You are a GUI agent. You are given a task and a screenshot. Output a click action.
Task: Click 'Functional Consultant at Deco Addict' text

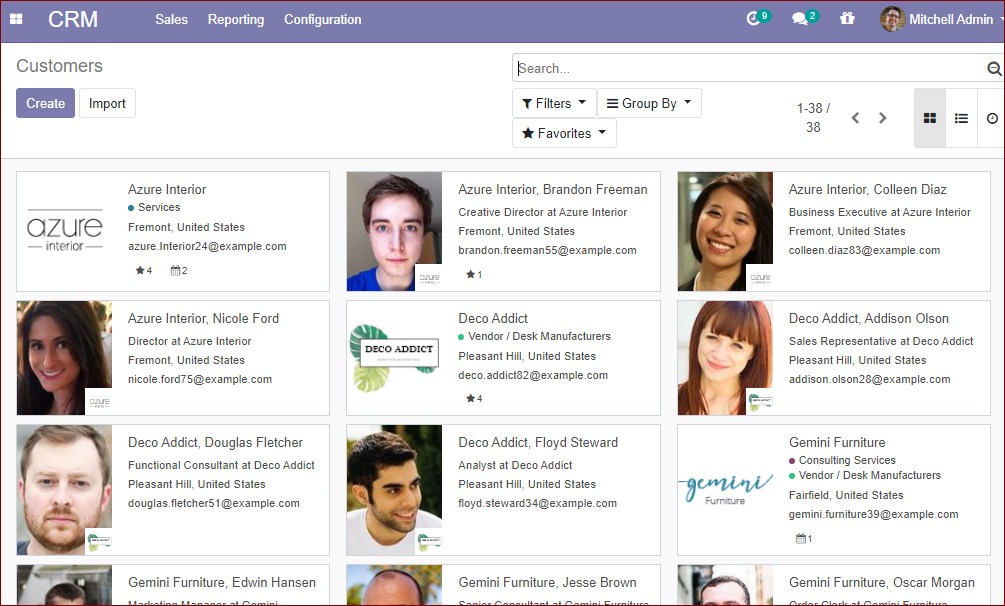coord(221,465)
